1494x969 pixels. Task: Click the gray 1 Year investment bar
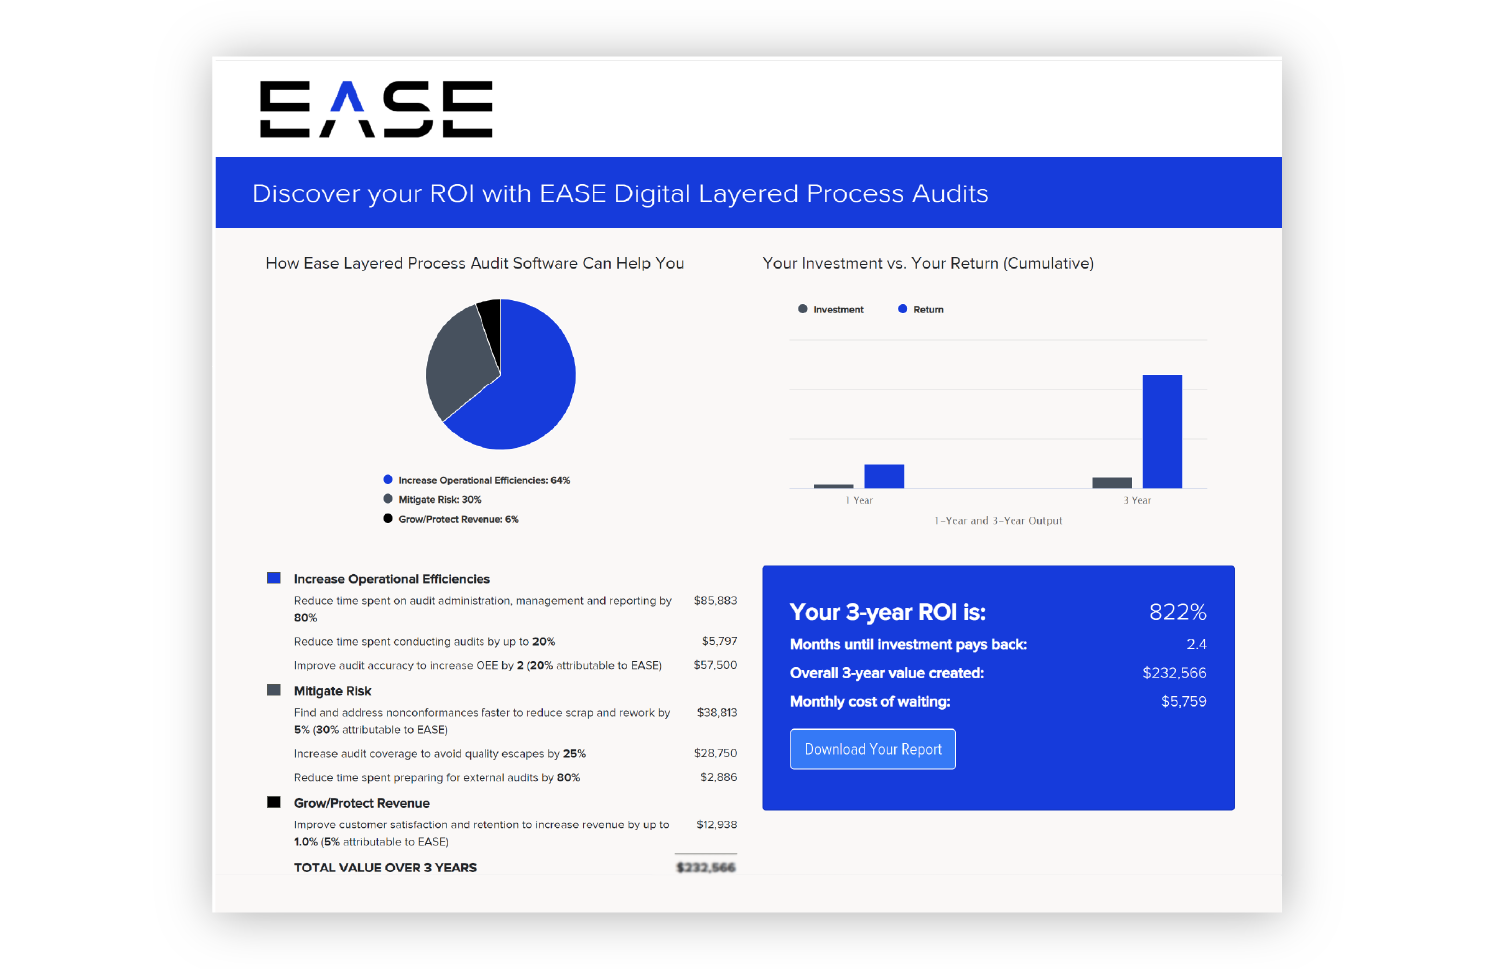pos(835,486)
